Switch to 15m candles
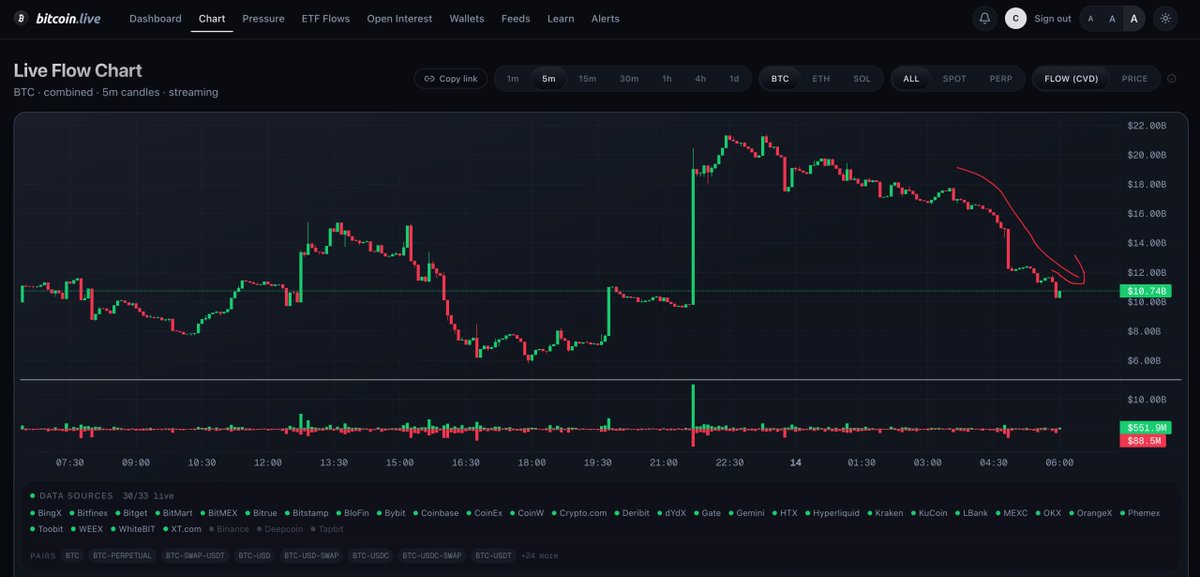This screenshot has height=577, width=1200. click(x=588, y=78)
